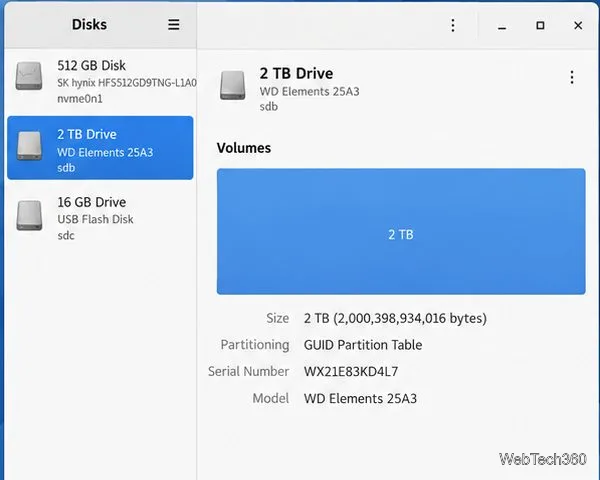This screenshot has height=480, width=600.
Task: Click the Disks title in the header
Action: (89, 24)
